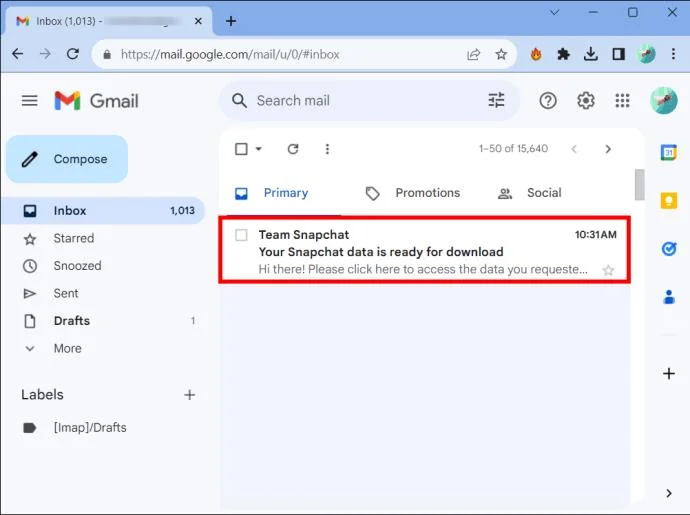Switch to the Social tab
Screen dimensions: 690x515
point(530,193)
